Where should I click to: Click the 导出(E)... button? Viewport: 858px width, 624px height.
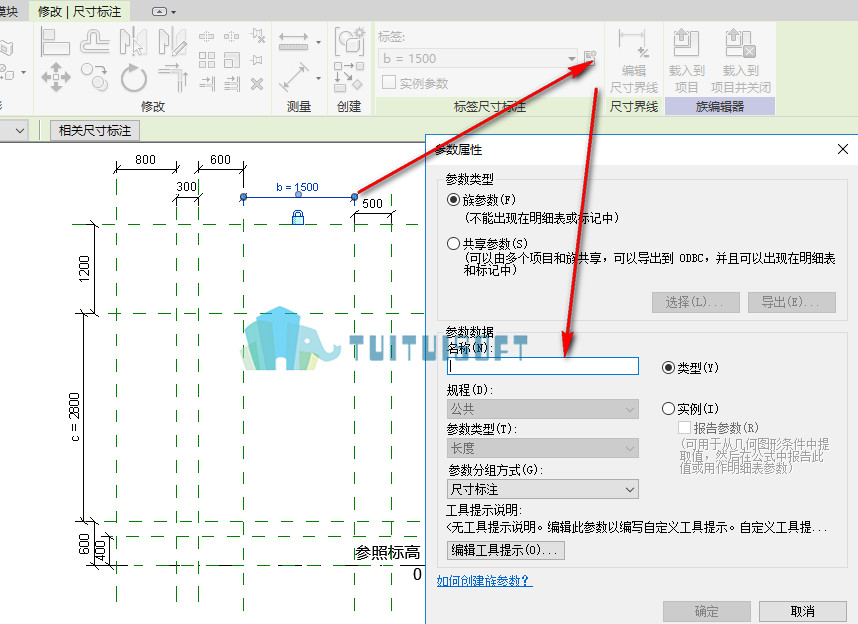[792, 302]
